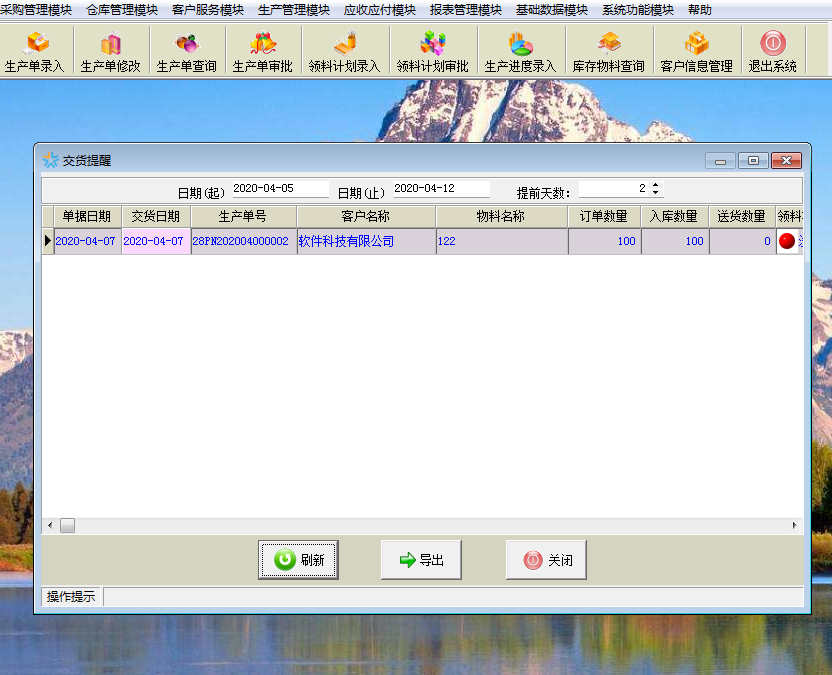Click the 物料名称 cell 122
The width and height of the screenshot is (832, 675).
coord(501,241)
